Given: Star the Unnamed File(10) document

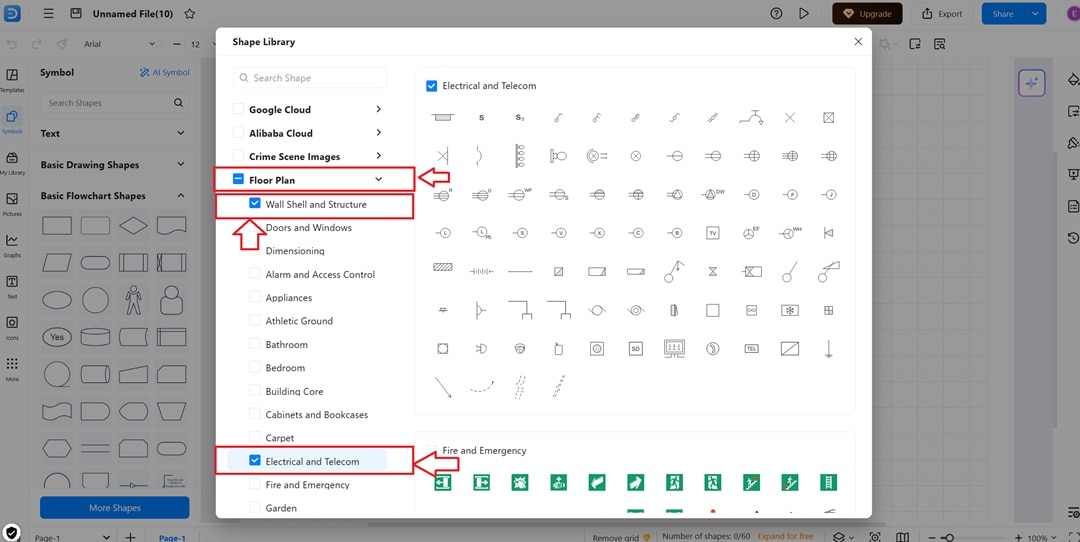Looking at the screenshot, I should tap(190, 14).
